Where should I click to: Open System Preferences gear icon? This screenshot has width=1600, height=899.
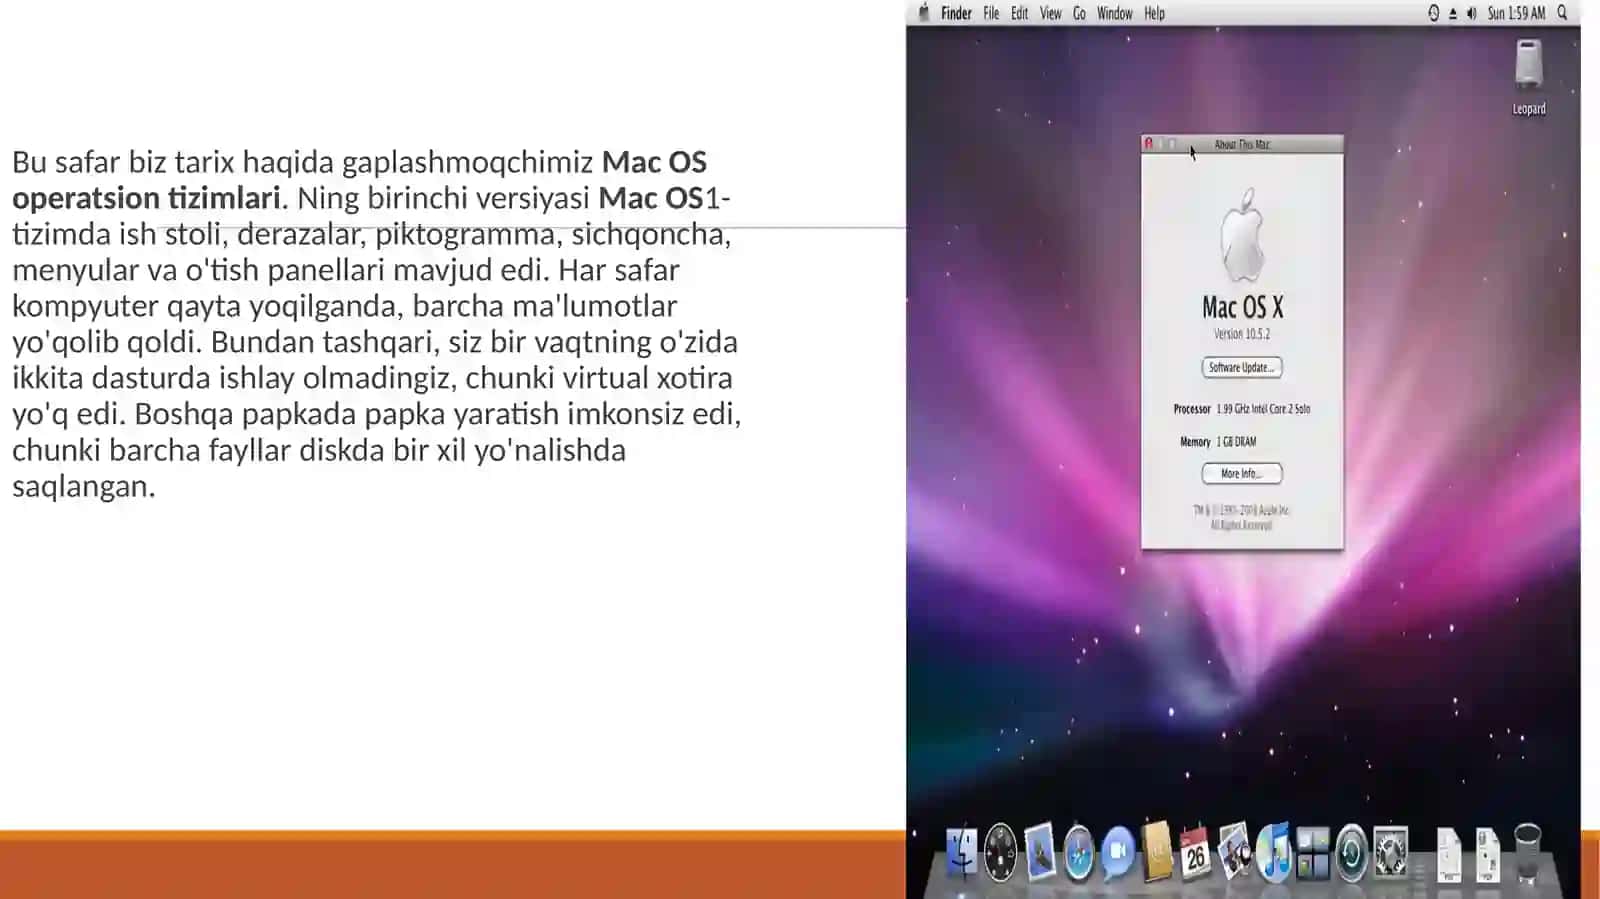[1391, 853]
